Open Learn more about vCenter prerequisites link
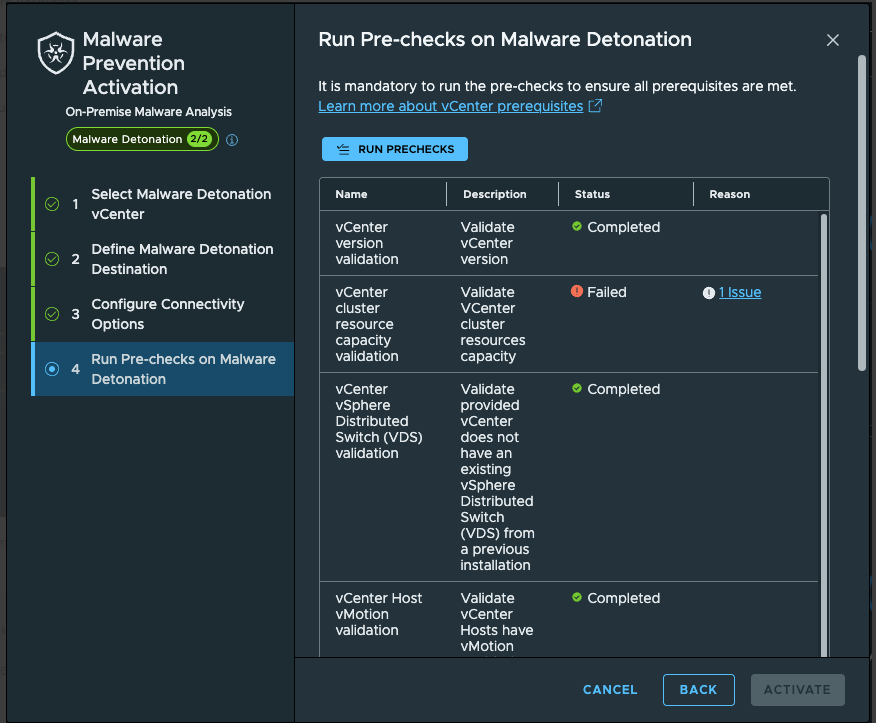Viewport: 876px width, 723px height. tap(451, 106)
